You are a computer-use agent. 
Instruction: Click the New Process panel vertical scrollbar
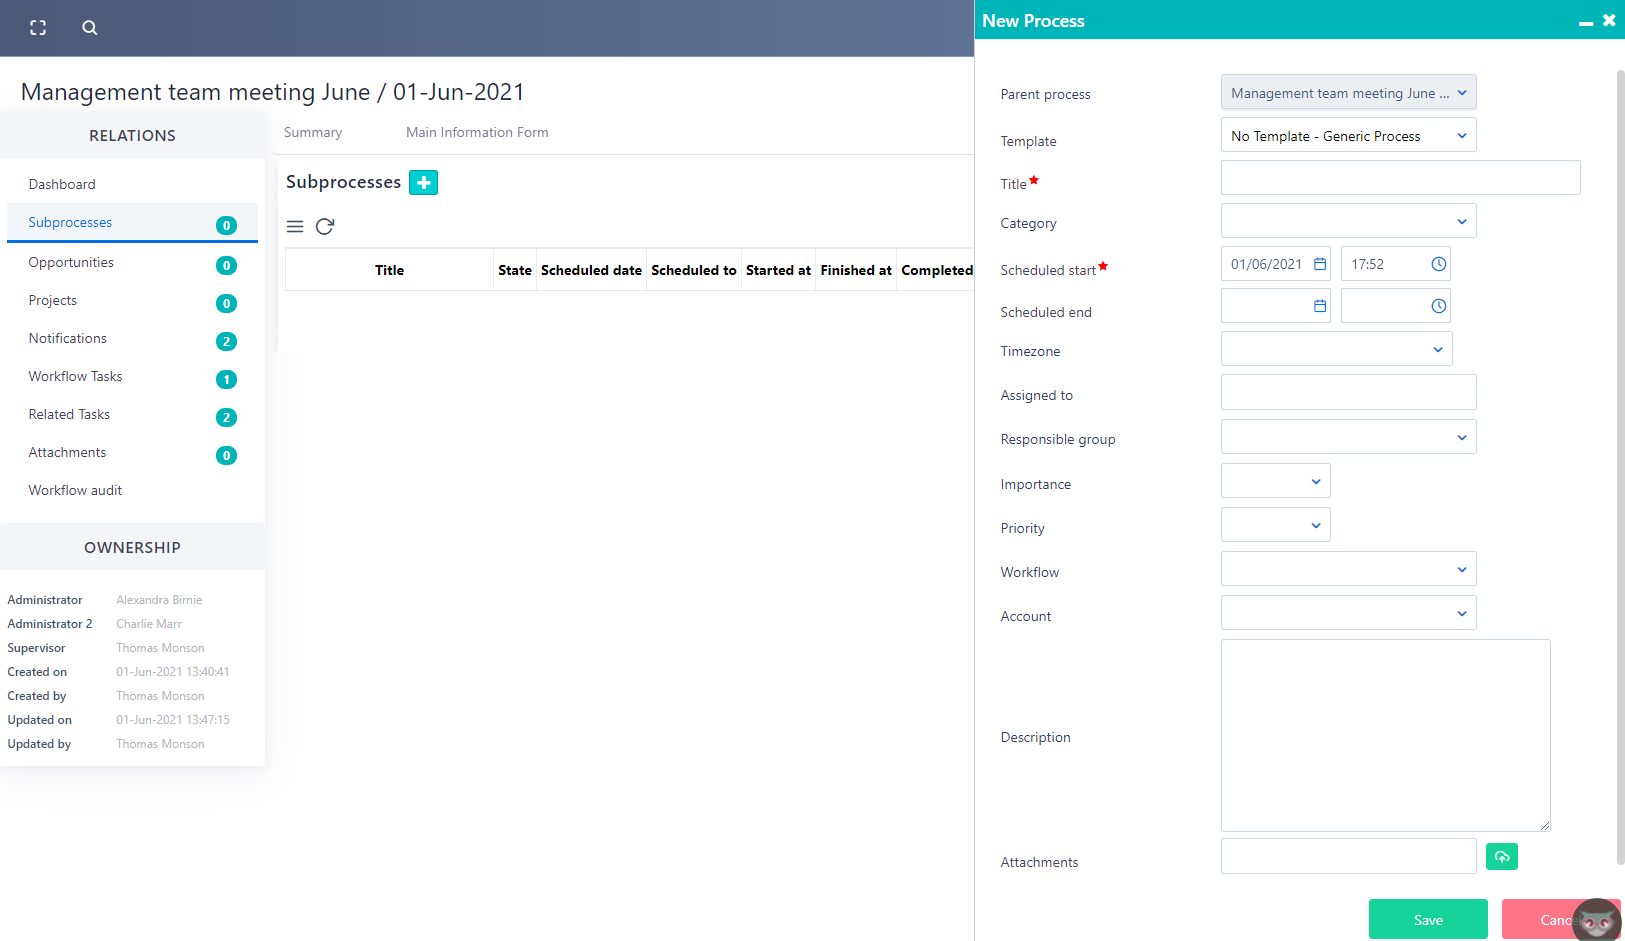(x=1620, y=466)
